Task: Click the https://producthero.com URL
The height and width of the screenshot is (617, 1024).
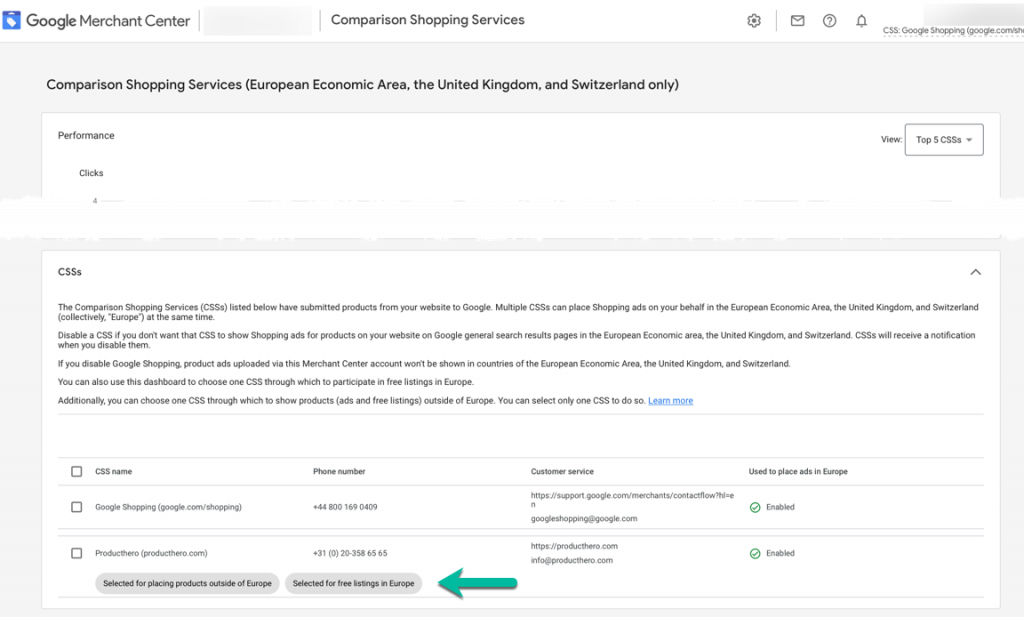Action: [x=574, y=546]
